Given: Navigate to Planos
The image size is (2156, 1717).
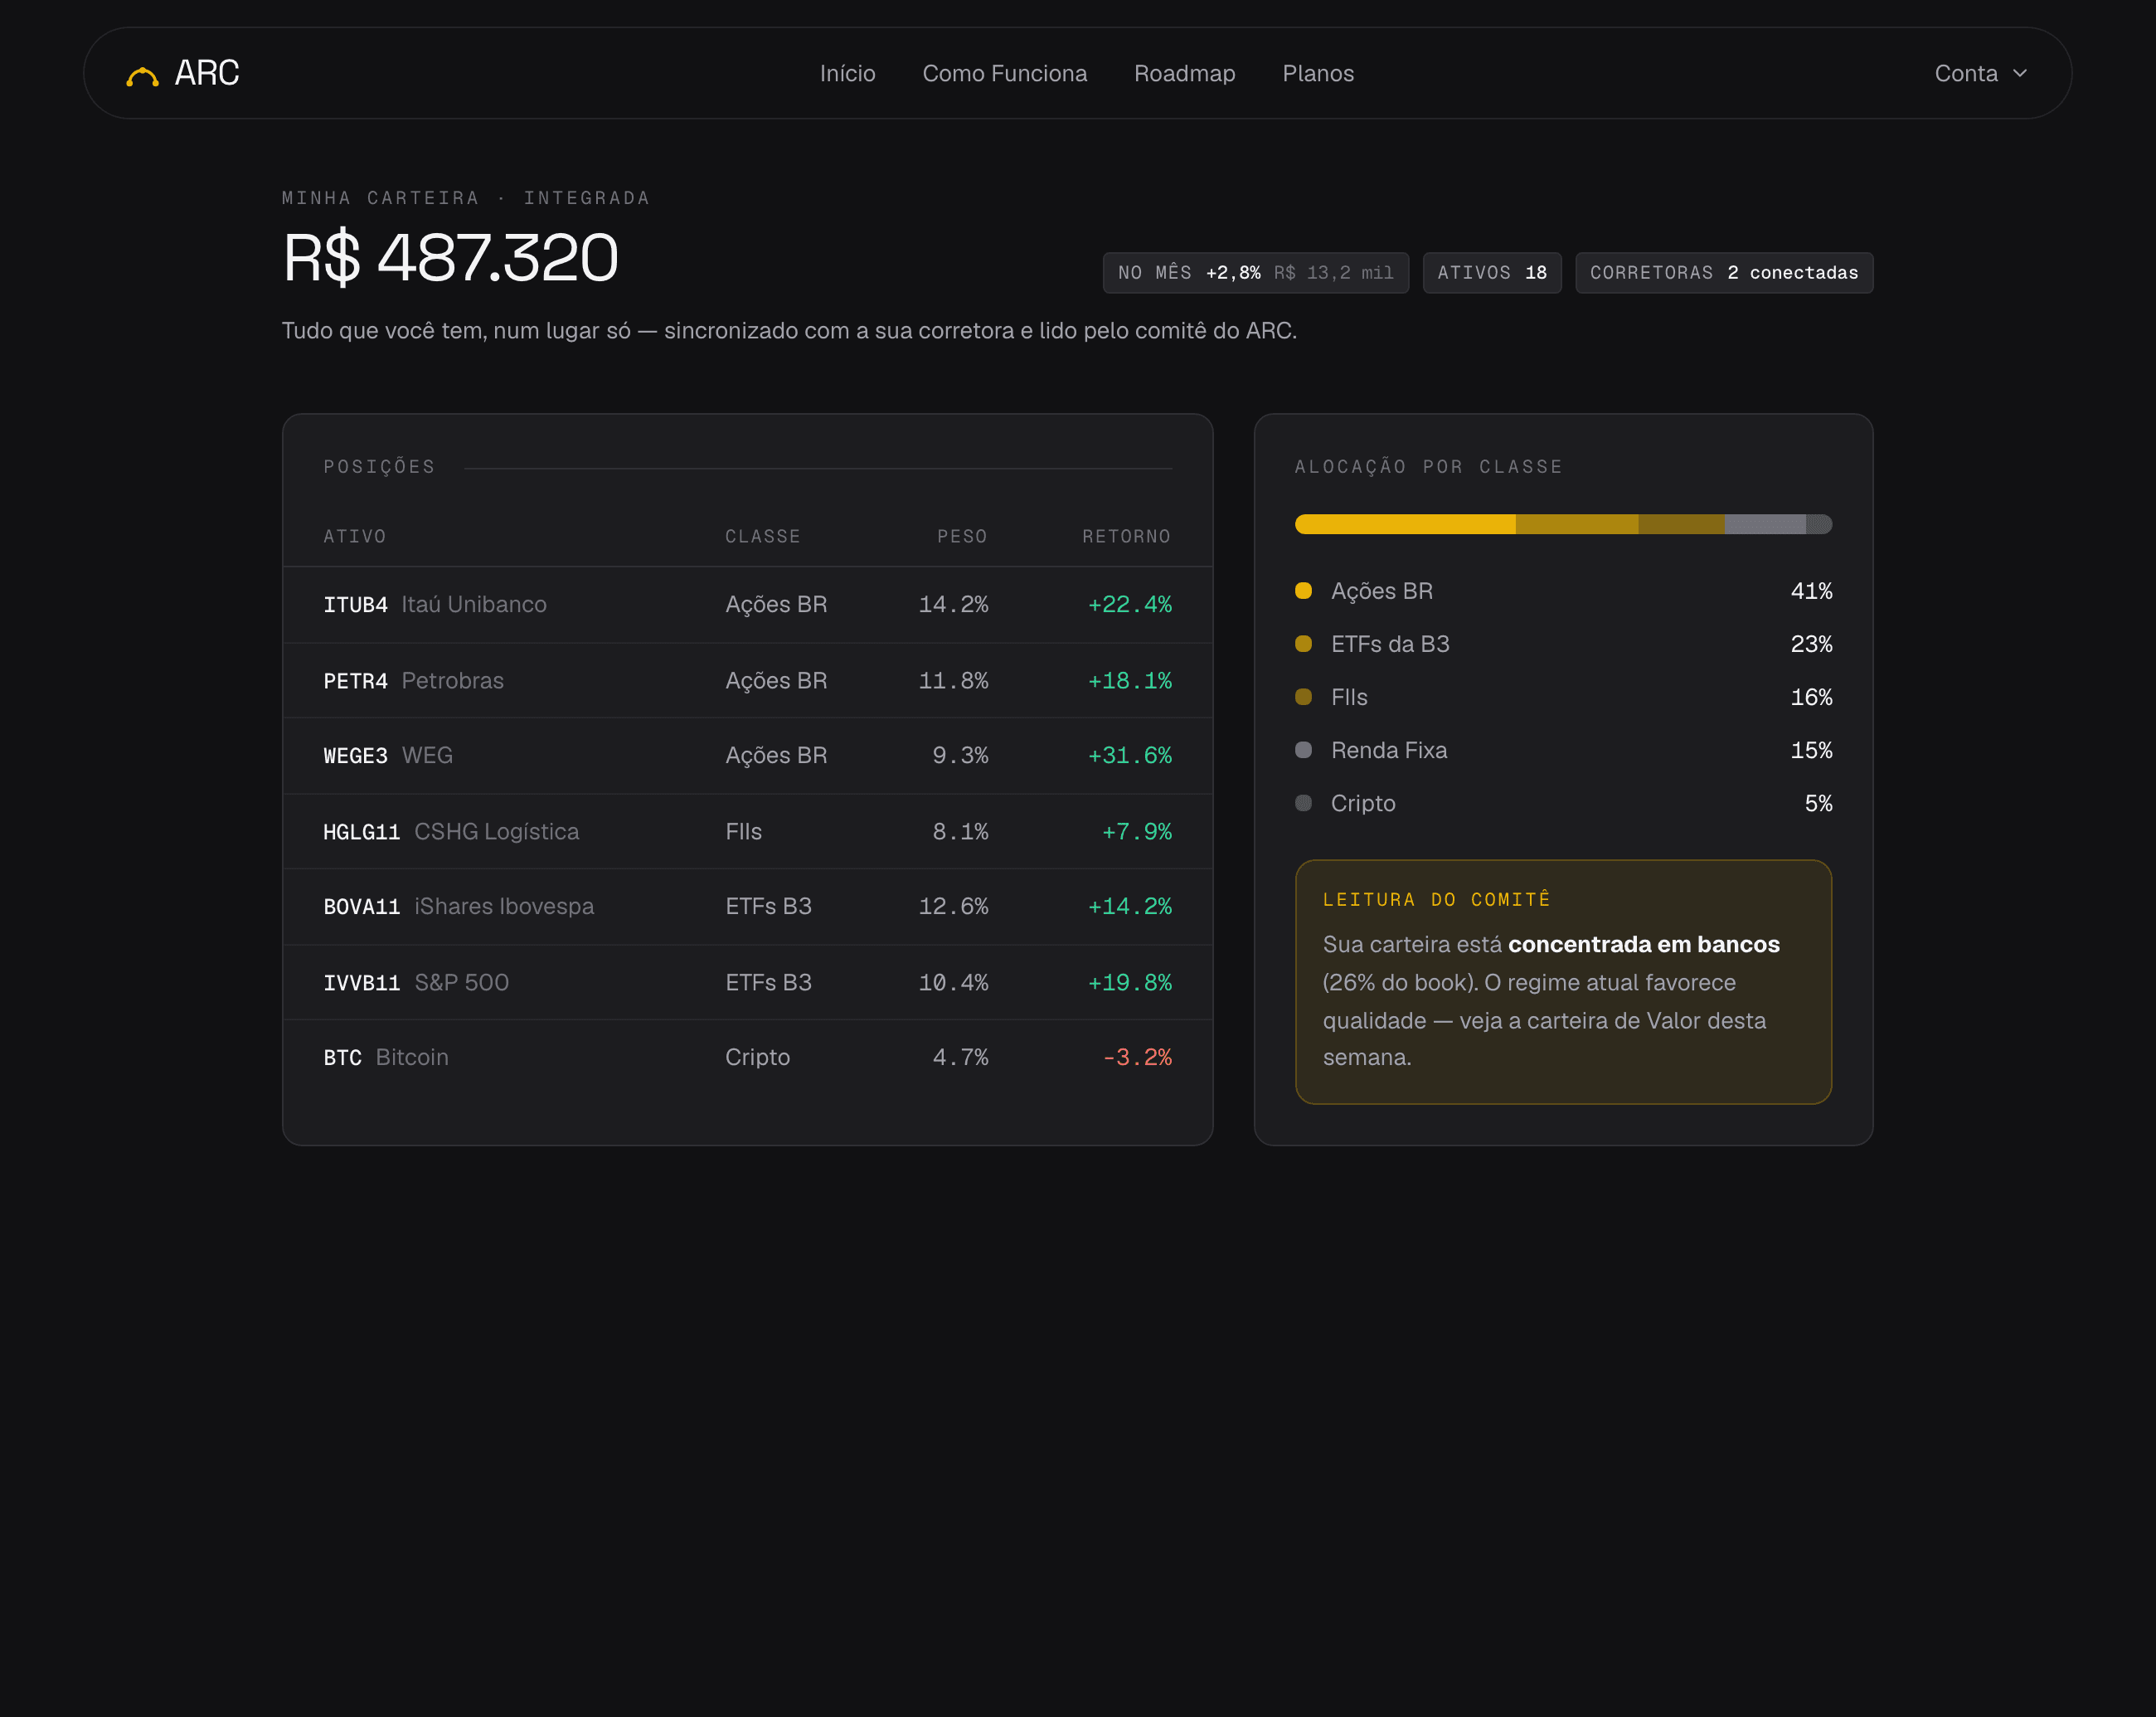Looking at the screenshot, I should click(1318, 73).
